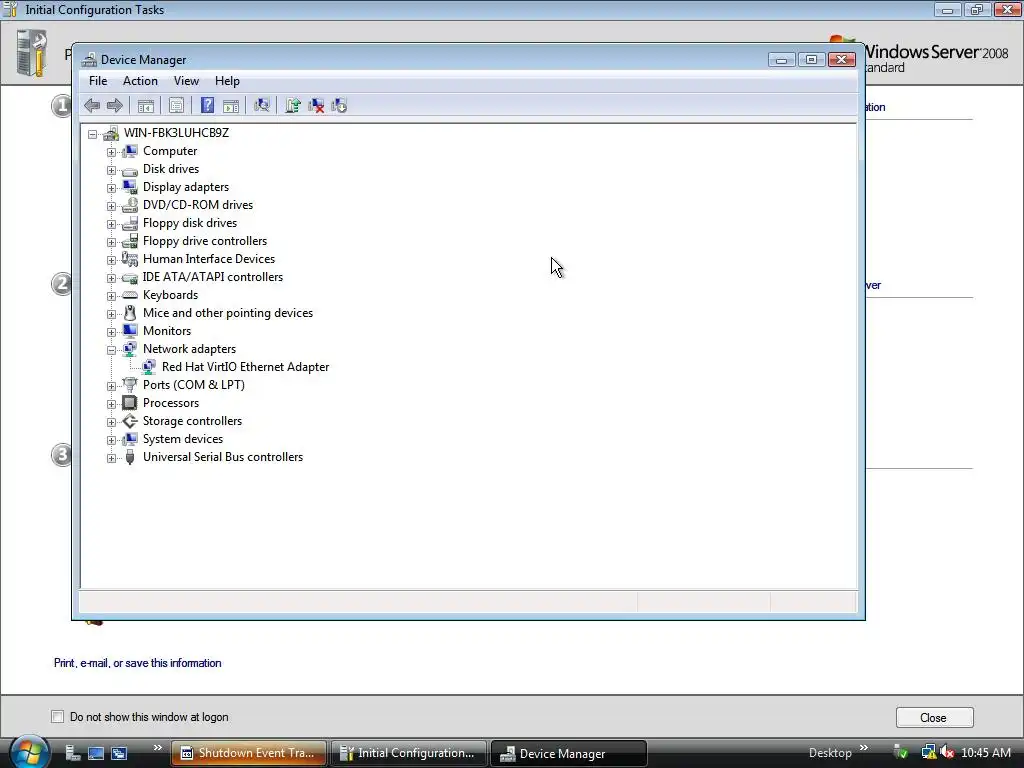Click Device Manager taskbar button
This screenshot has width=1024, height=768.
(x=568, y=753)
